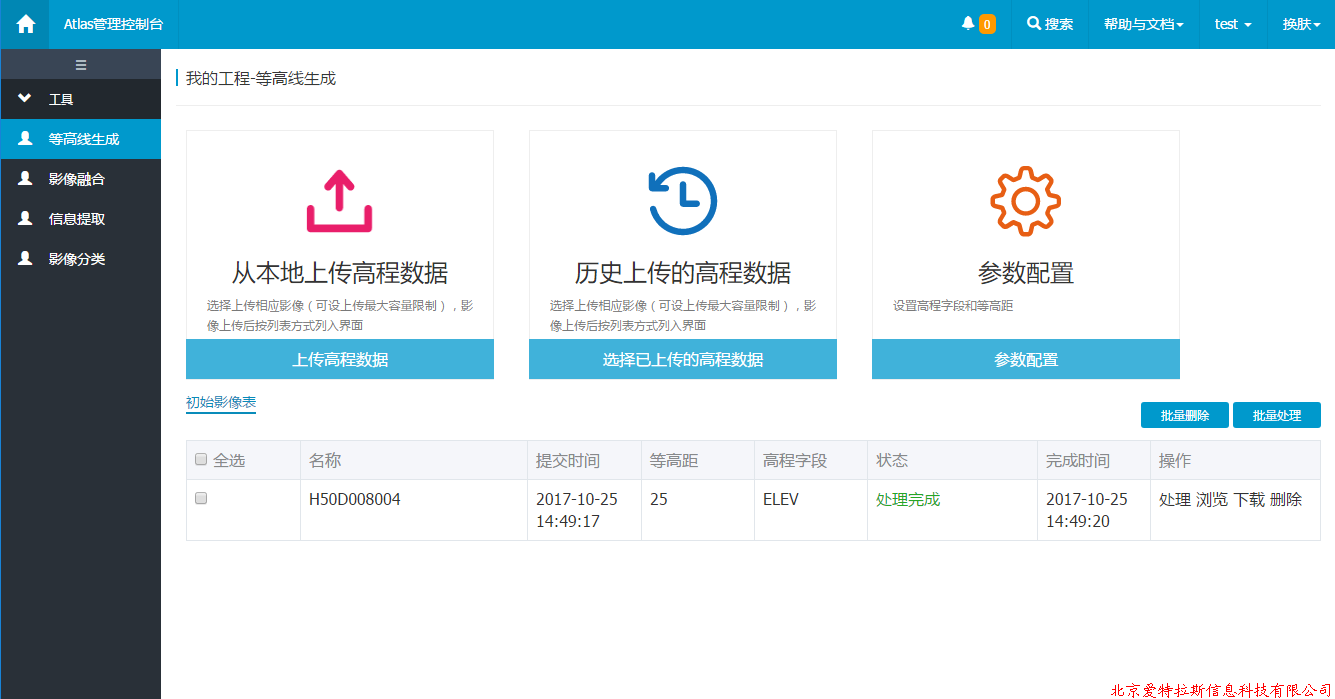Viewport: 1335px width, 699px height.
Task: Click the pink upload arrow icon
Action: point(339,201)
